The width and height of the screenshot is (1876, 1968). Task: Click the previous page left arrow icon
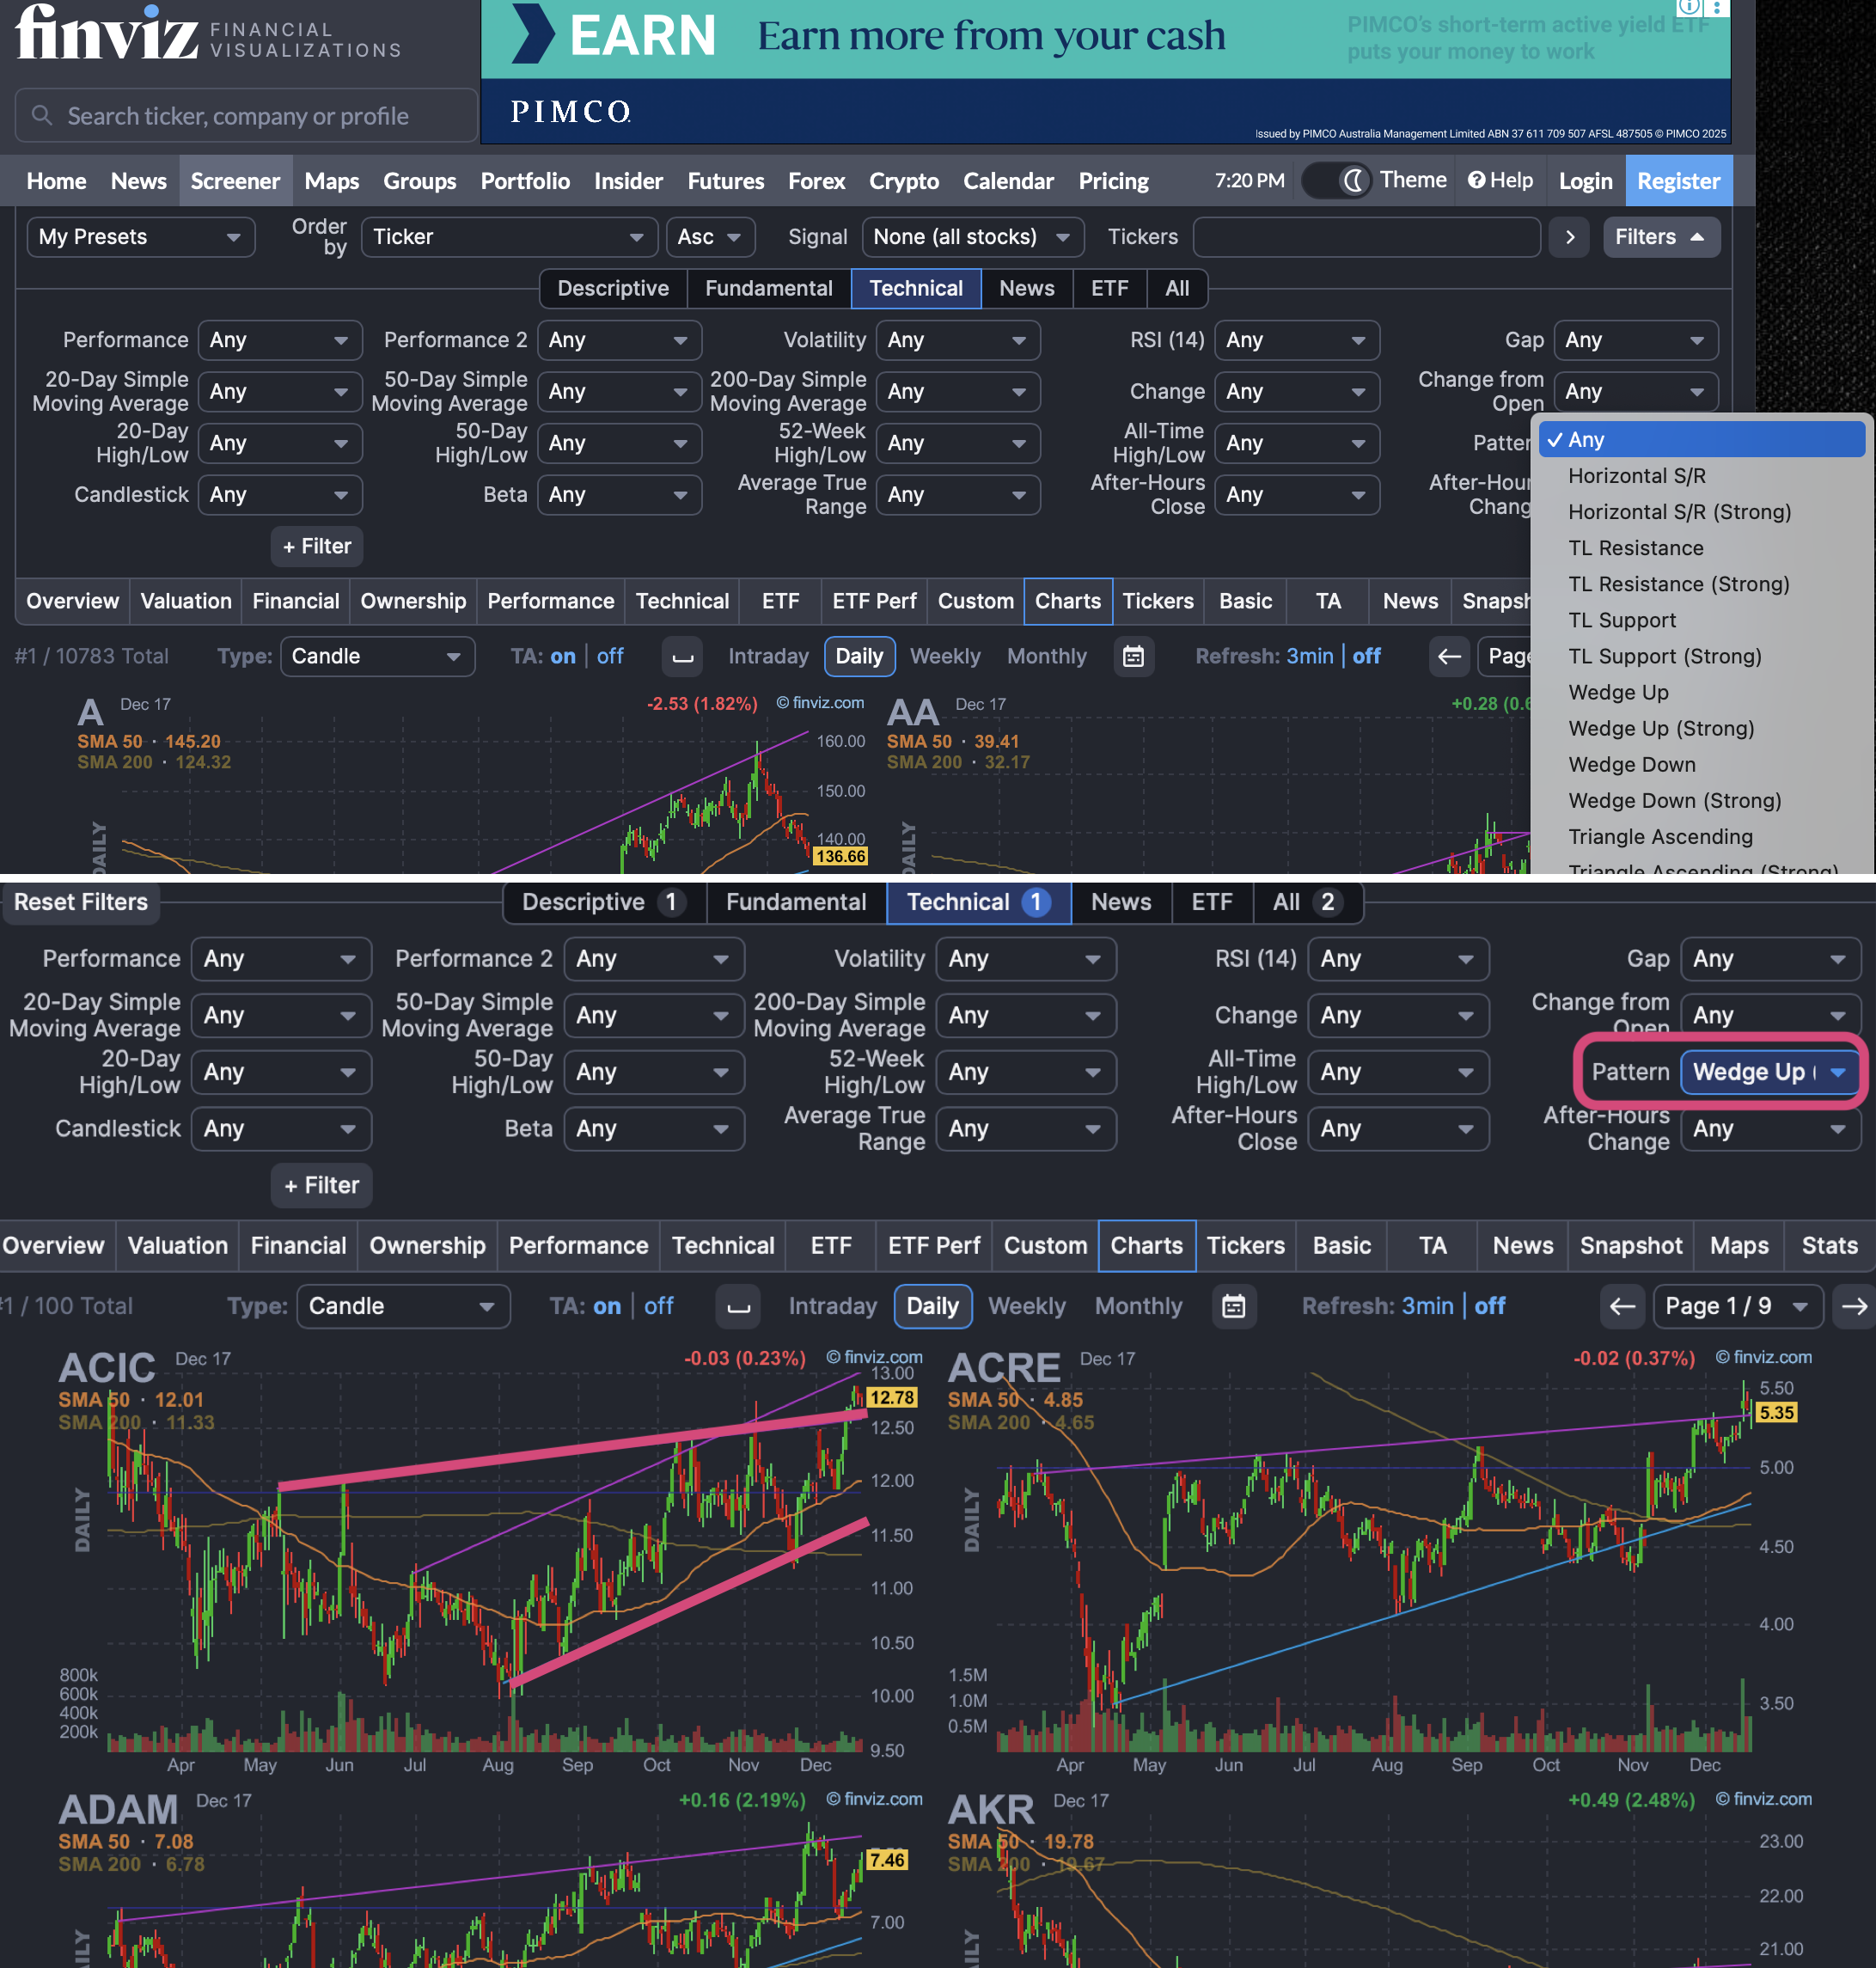(x=1621, y=1306)
